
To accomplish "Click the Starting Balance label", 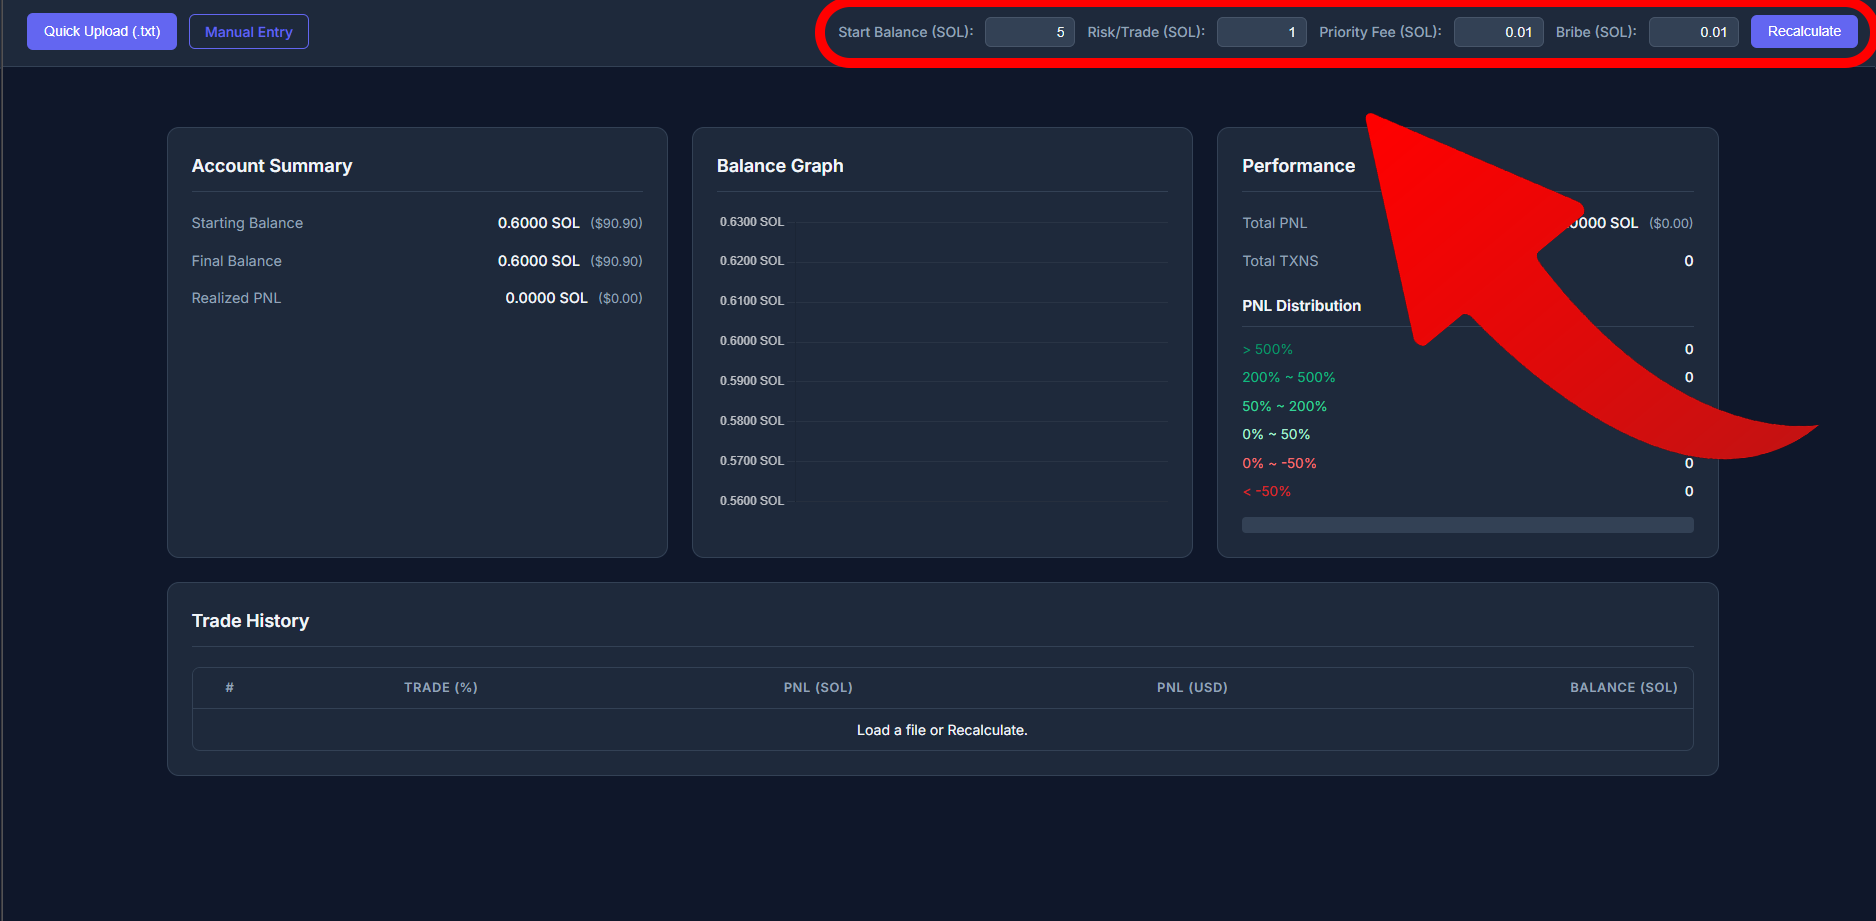I will (x=247, y=223).
